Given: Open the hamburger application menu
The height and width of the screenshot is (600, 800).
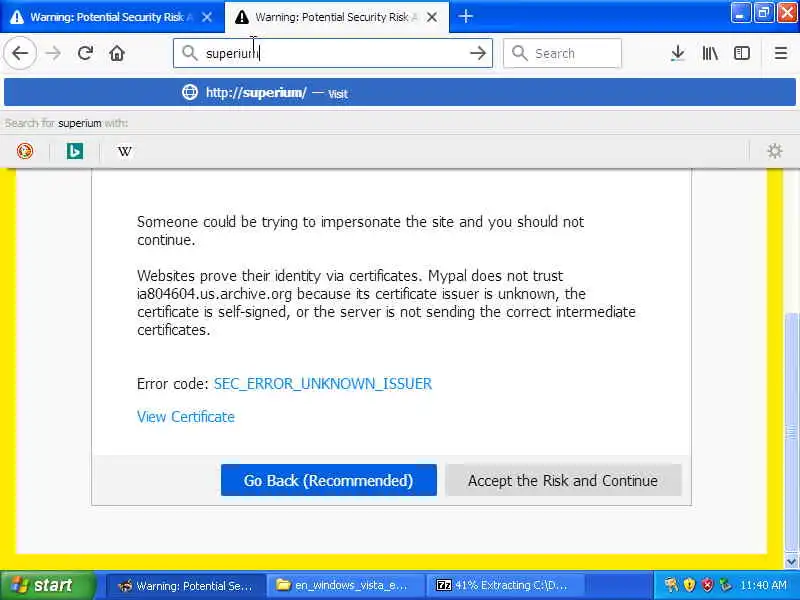Looking at the screenshot, I should [781, 53].
